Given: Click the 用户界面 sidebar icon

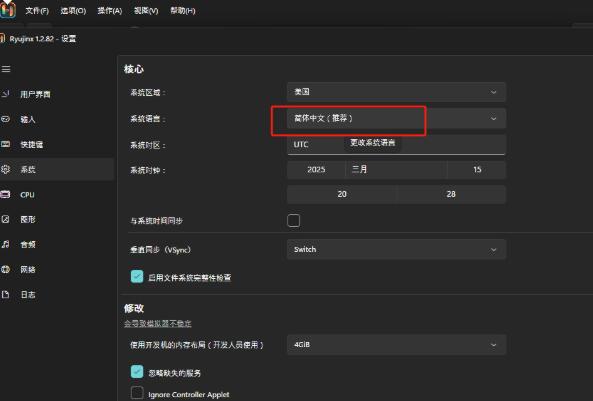Looking at the screenshot, I should coord(5,93).
